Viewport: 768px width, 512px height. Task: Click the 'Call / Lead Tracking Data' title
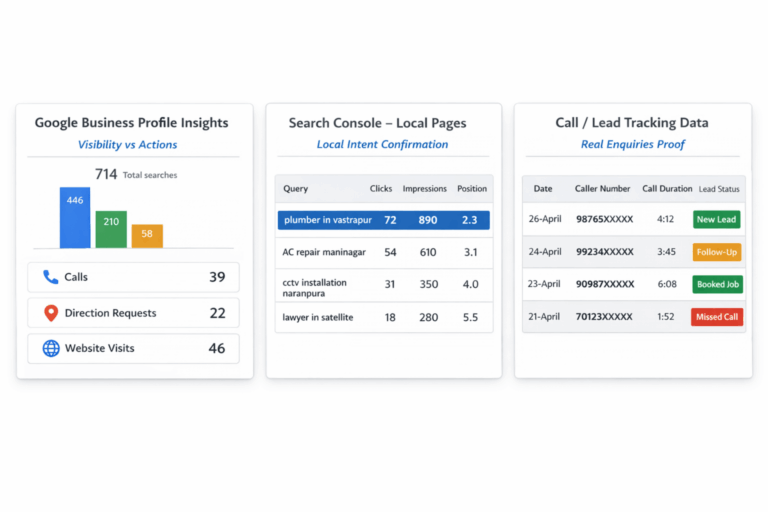(632, 122)
